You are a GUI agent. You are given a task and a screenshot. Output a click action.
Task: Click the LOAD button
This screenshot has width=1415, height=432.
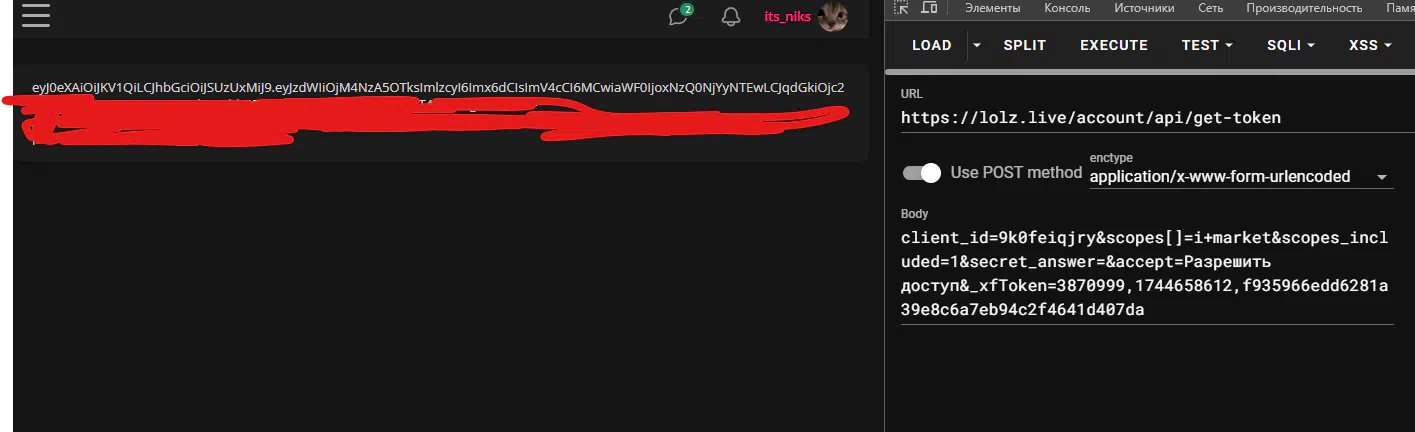(x=932, y=45)
